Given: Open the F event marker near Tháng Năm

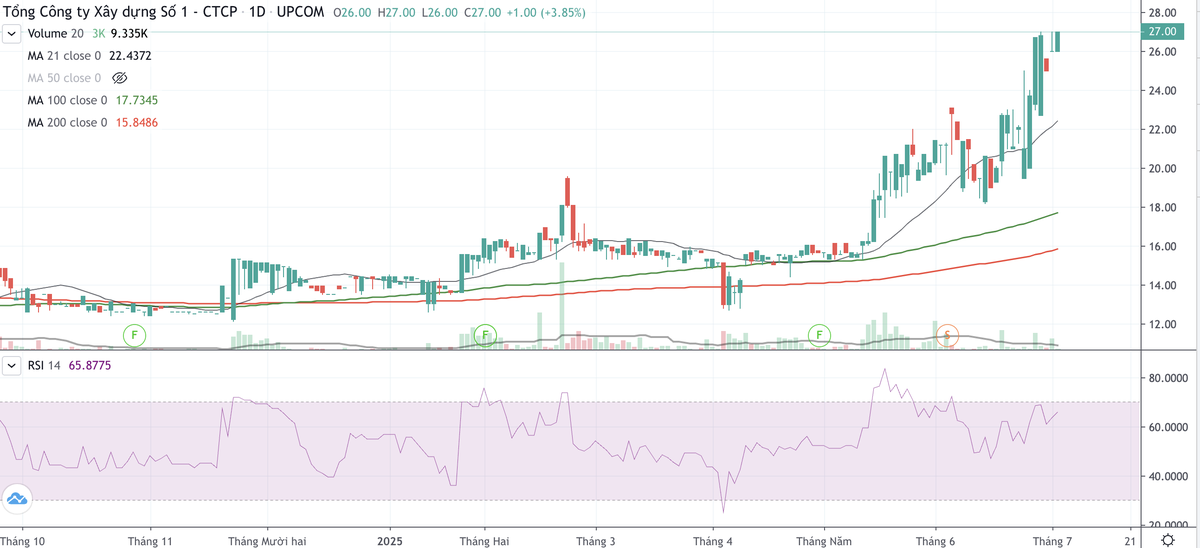Looking at the screenshot, I should point(819,334).
